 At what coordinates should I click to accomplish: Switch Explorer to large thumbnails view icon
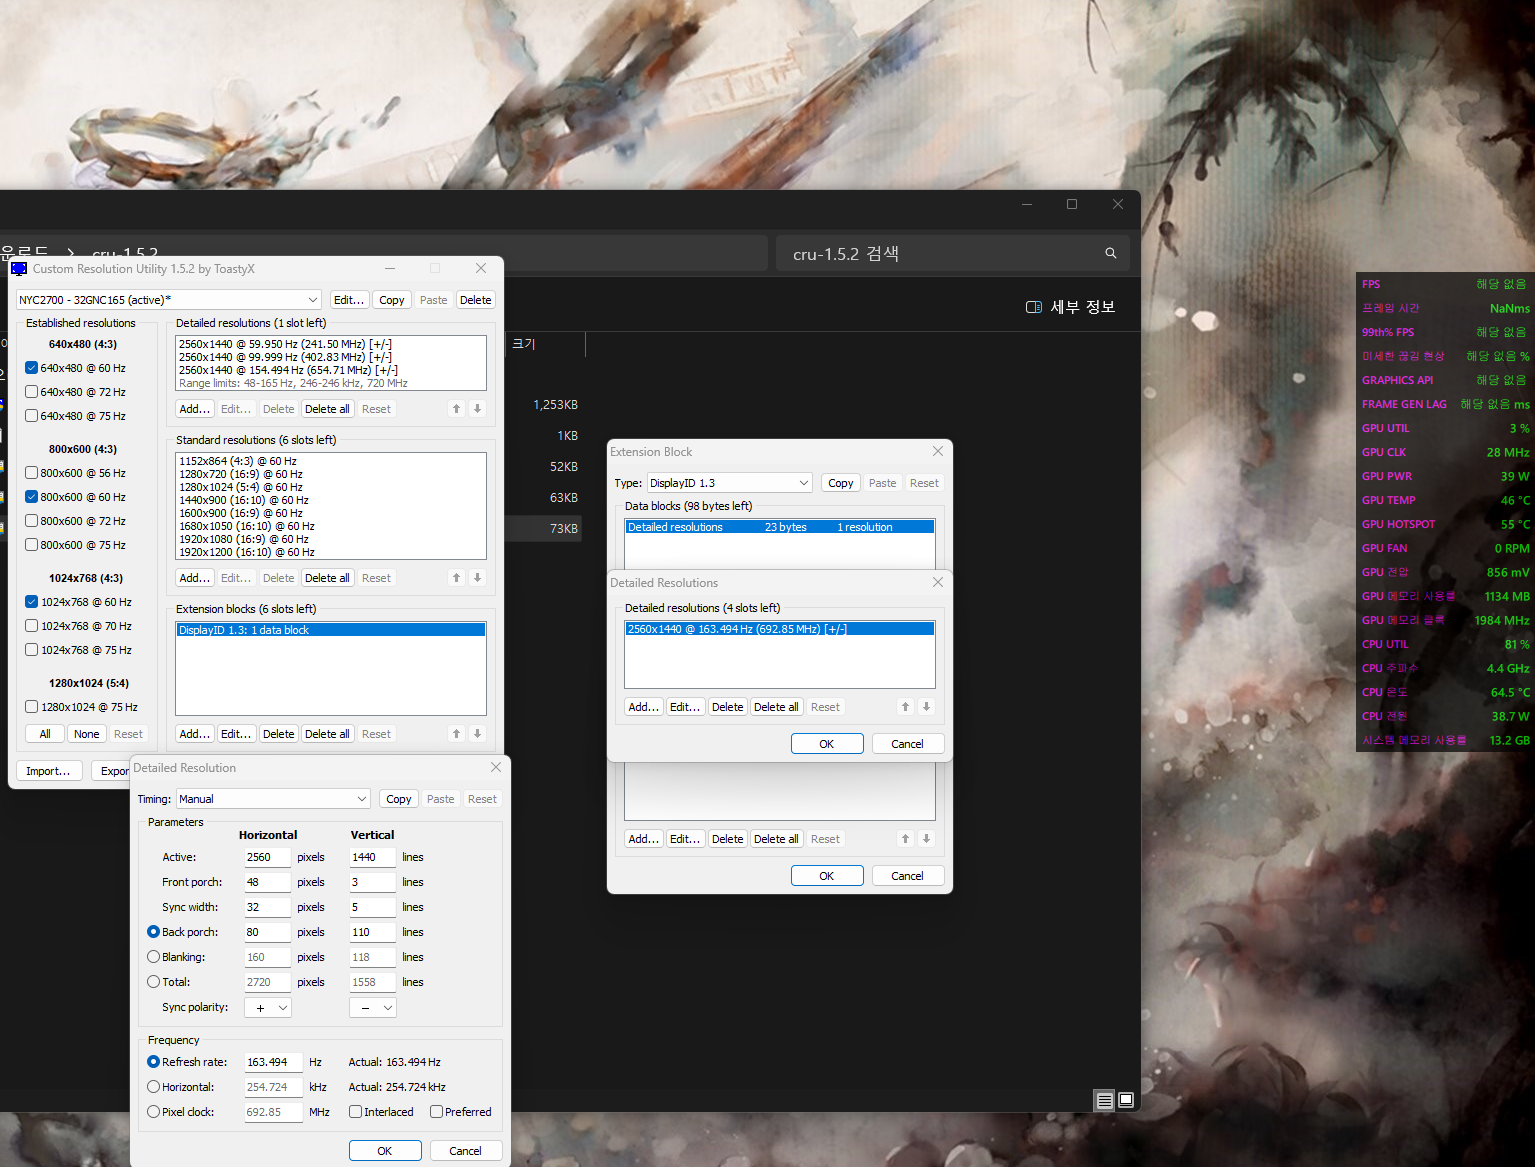coord(1126,1100)
